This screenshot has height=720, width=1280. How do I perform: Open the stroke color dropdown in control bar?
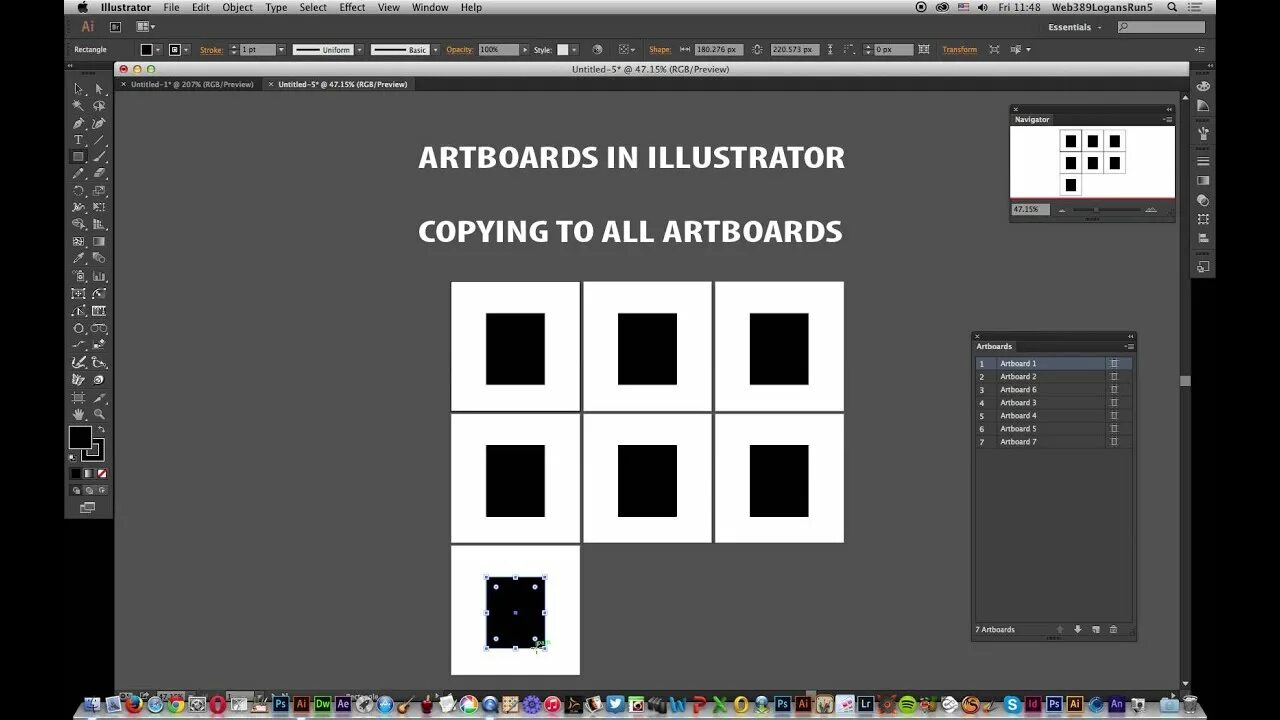coord(186,50)
